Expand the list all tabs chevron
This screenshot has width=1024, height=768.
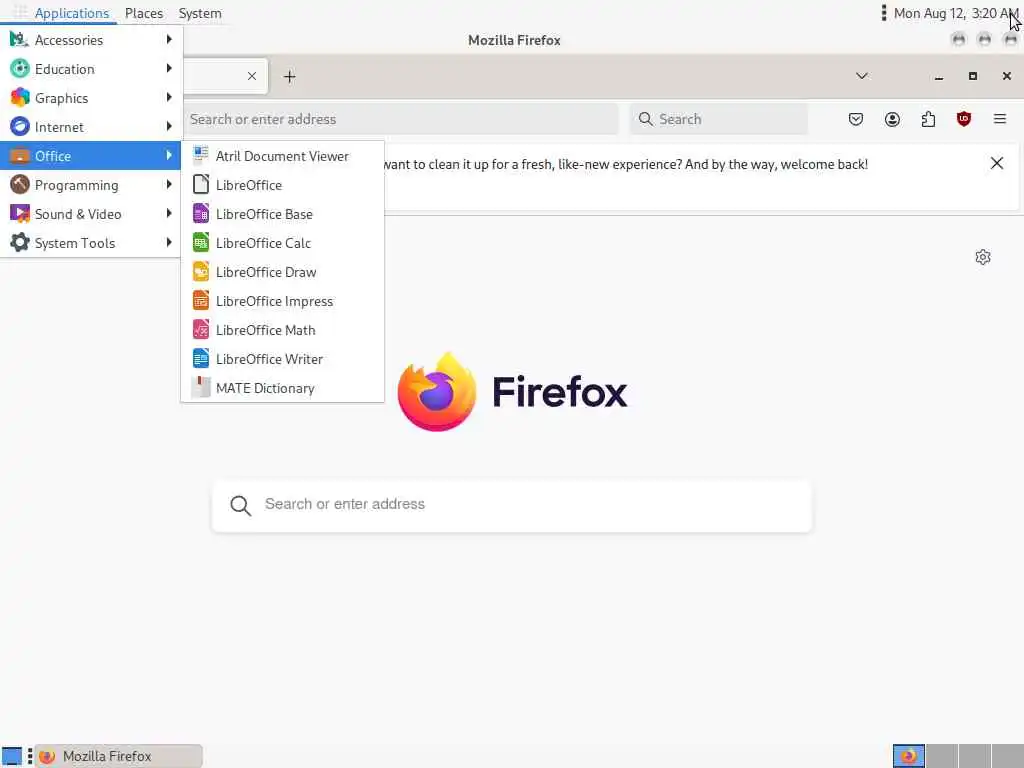(861, 76)
